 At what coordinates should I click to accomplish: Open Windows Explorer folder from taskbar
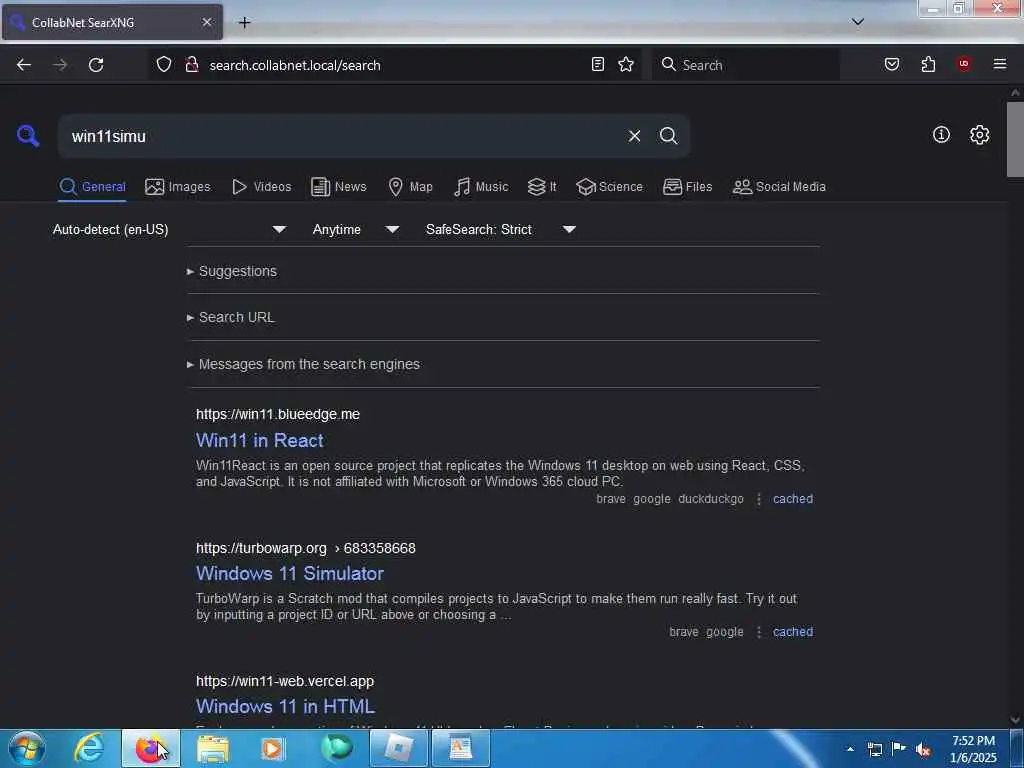coord(213,748)
